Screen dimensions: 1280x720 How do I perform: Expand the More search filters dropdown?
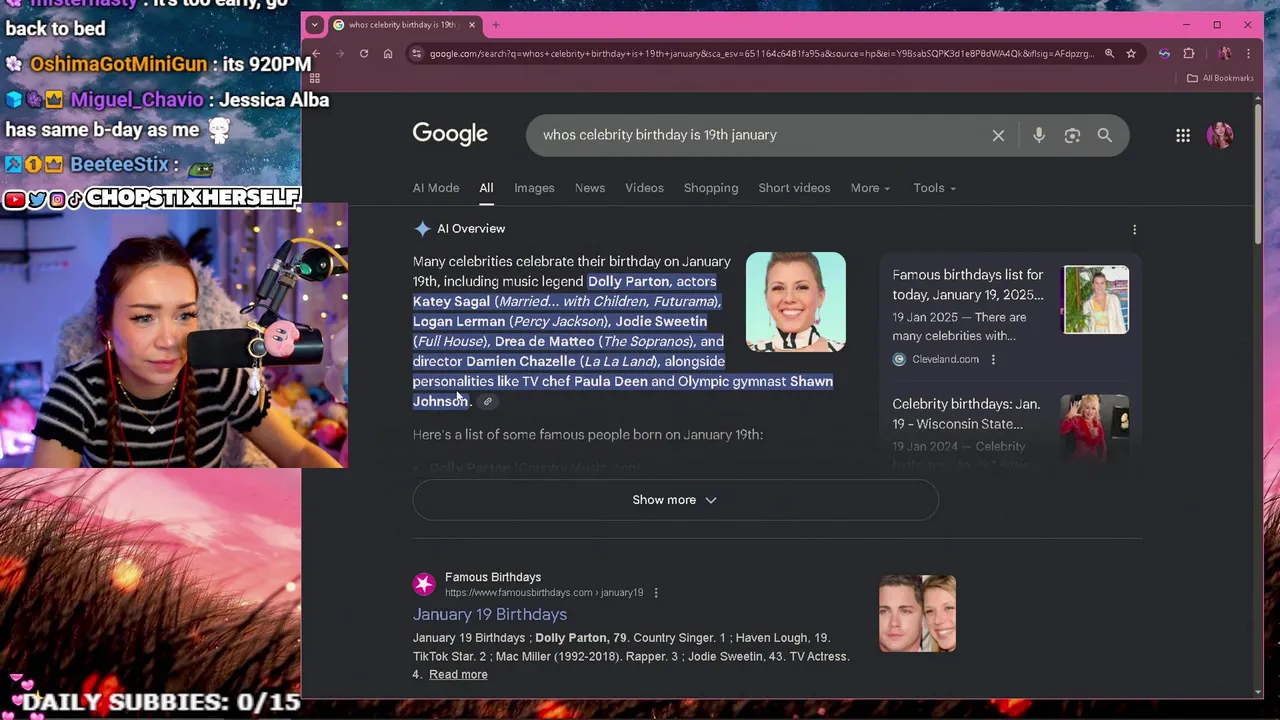tap(870, 188)
